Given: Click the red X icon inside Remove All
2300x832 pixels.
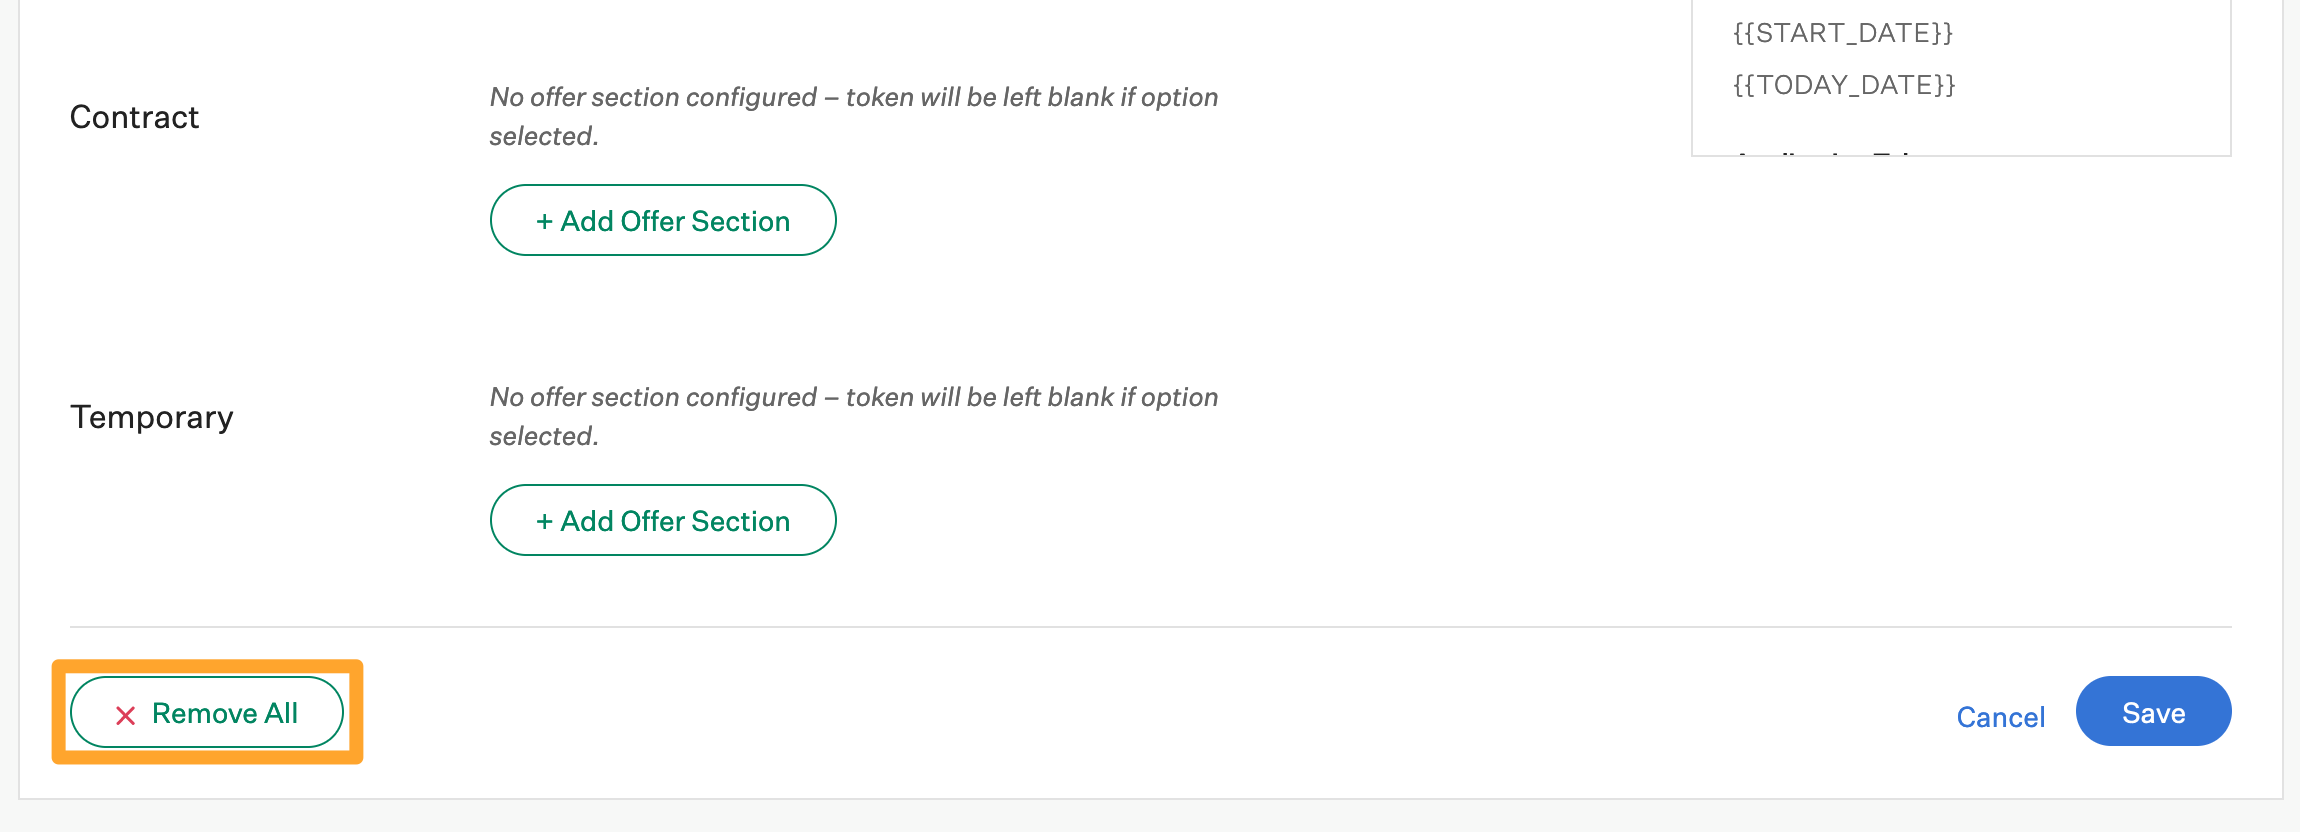Looking at the screenshot, I should (x=124, y=713).
